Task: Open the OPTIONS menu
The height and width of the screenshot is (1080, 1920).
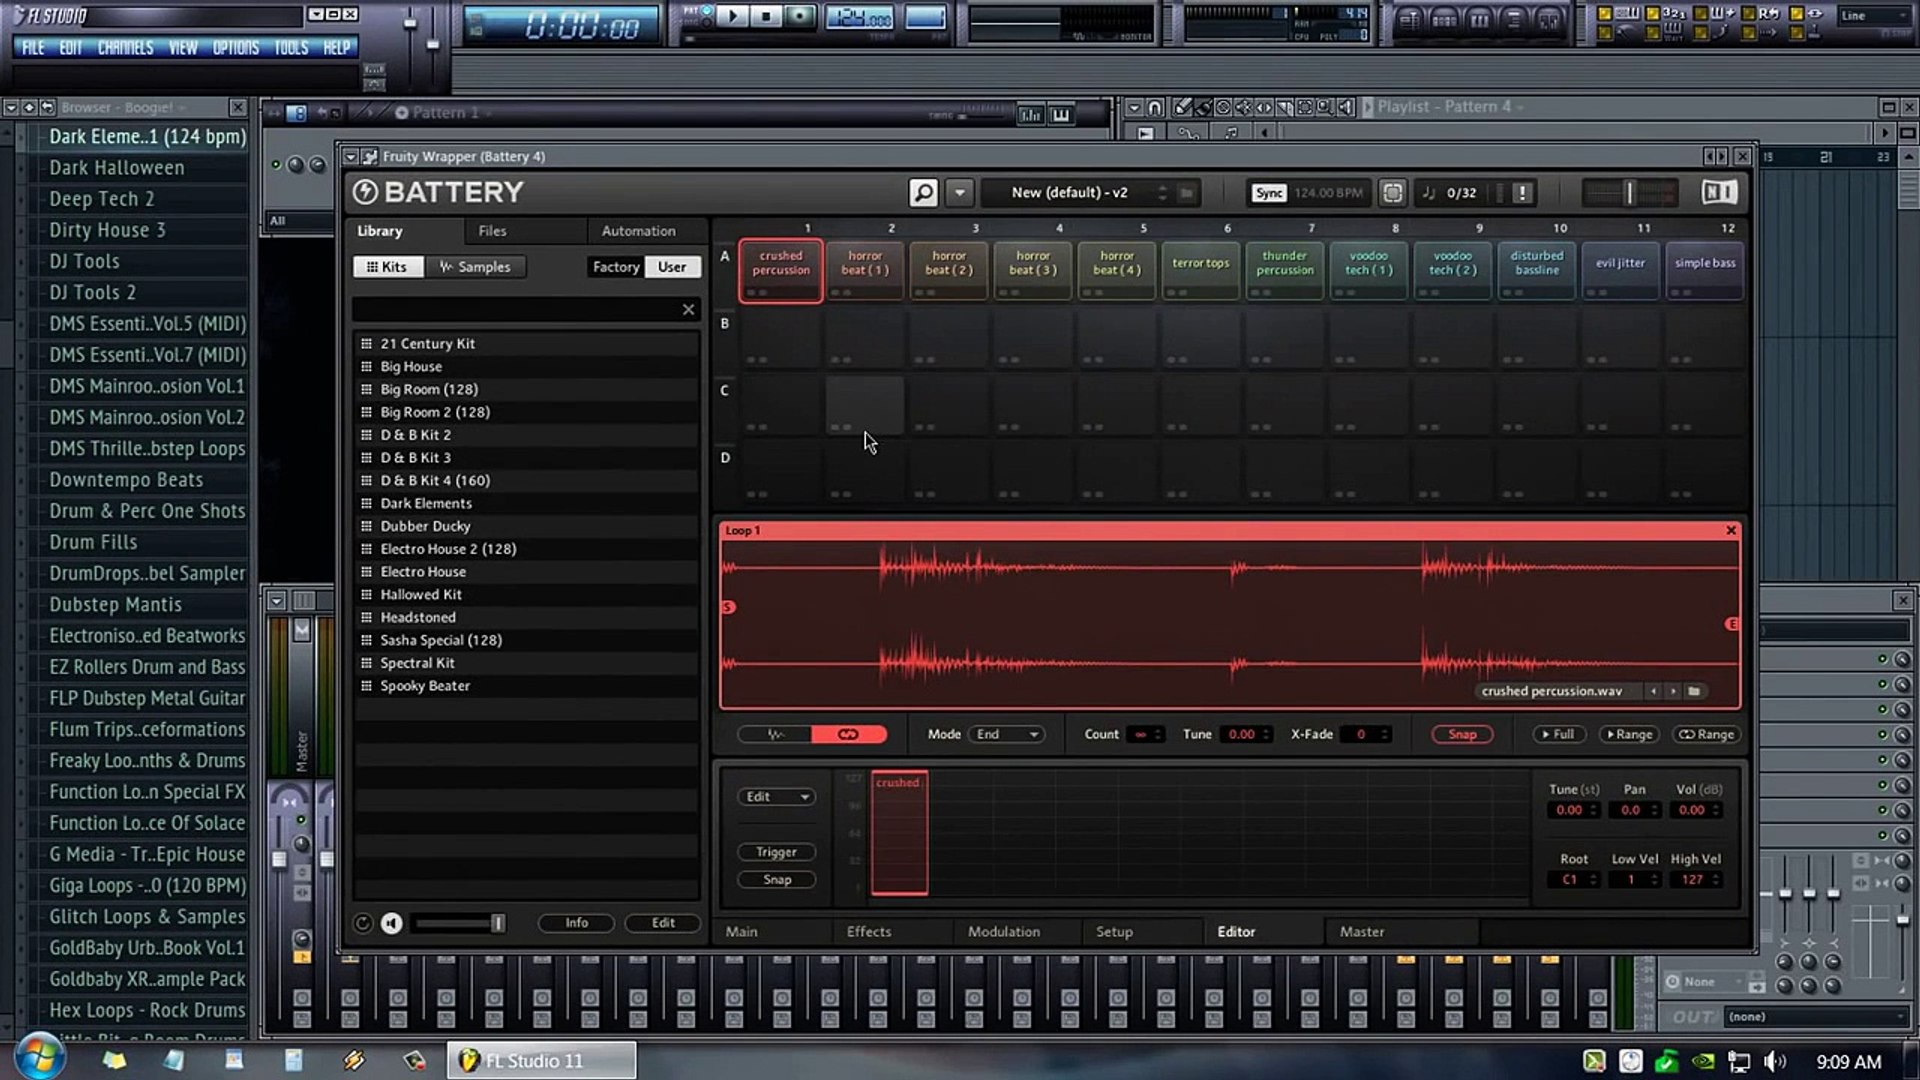Action: point(235,48)
